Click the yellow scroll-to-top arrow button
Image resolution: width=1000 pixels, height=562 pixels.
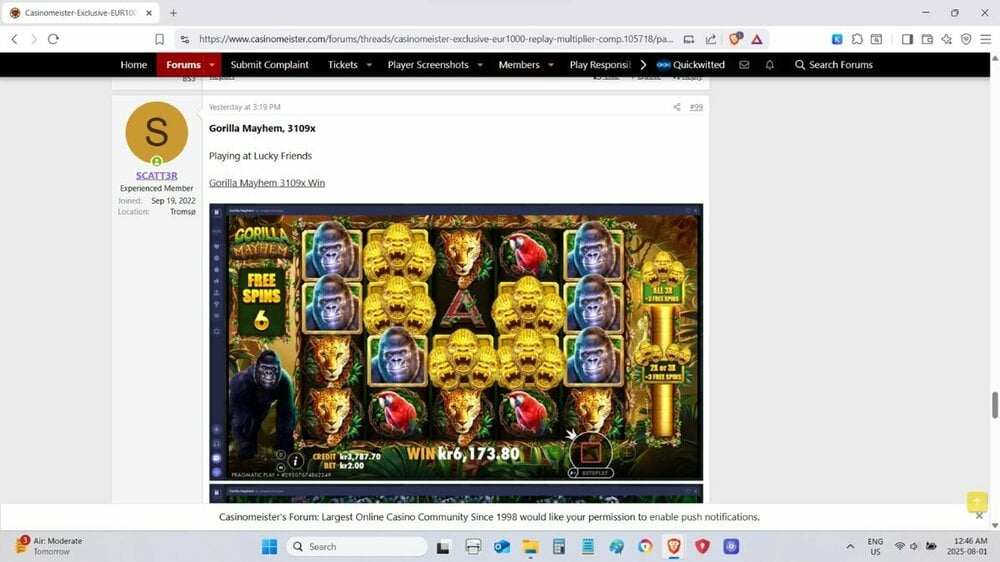click(977, 501)
